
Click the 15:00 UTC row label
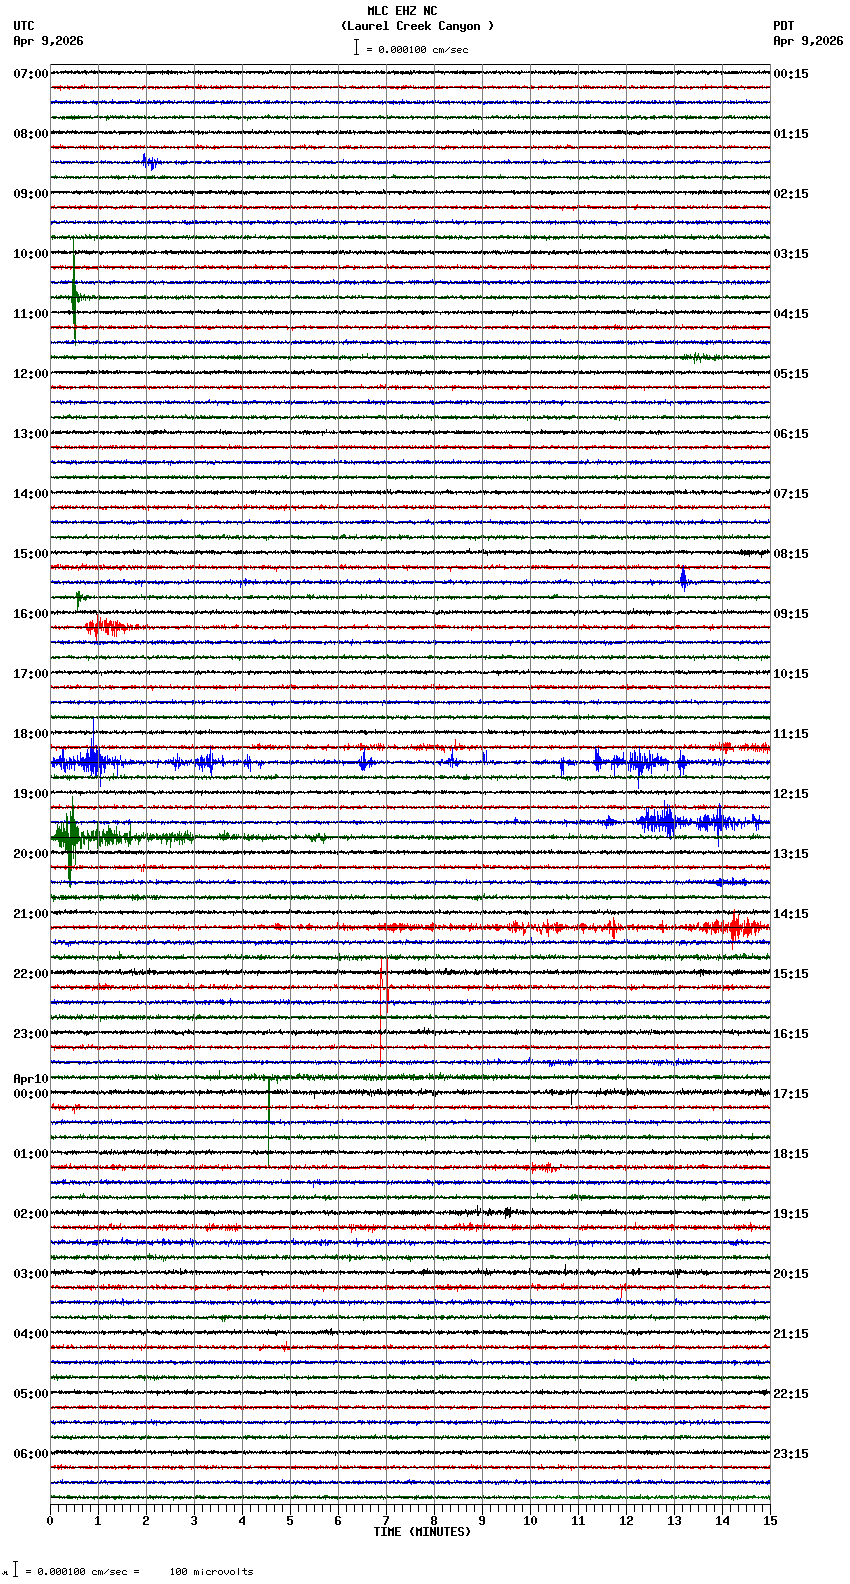[x=31, y=554]
